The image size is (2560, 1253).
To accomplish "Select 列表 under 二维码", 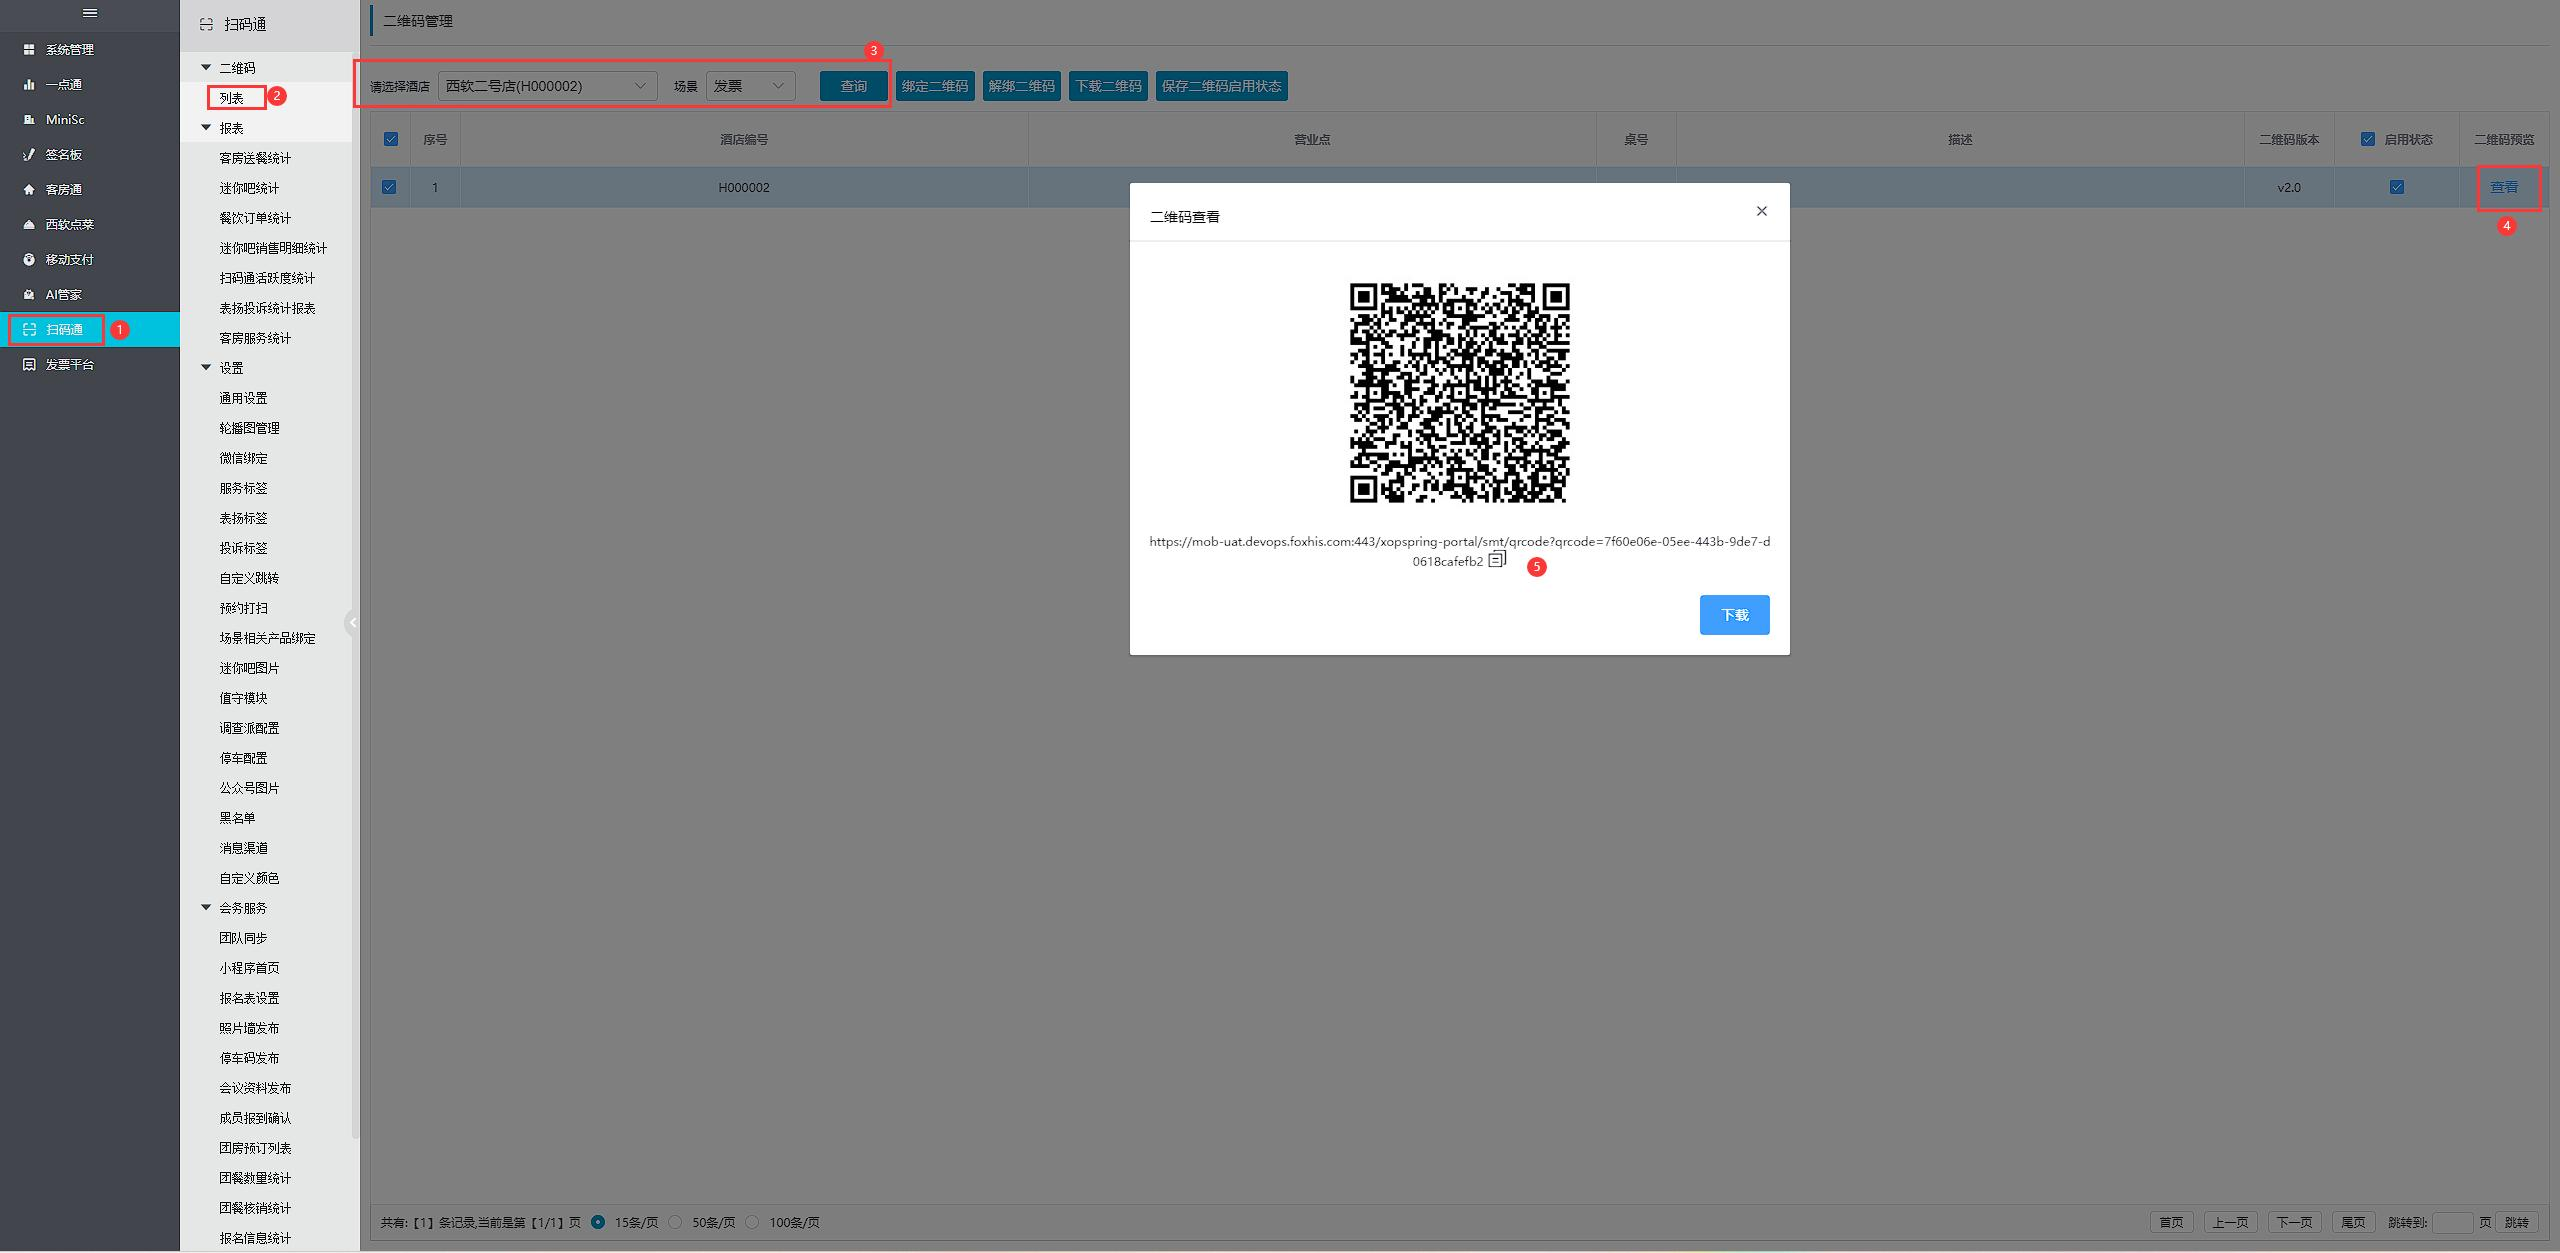I will click(x=232, y=98).
